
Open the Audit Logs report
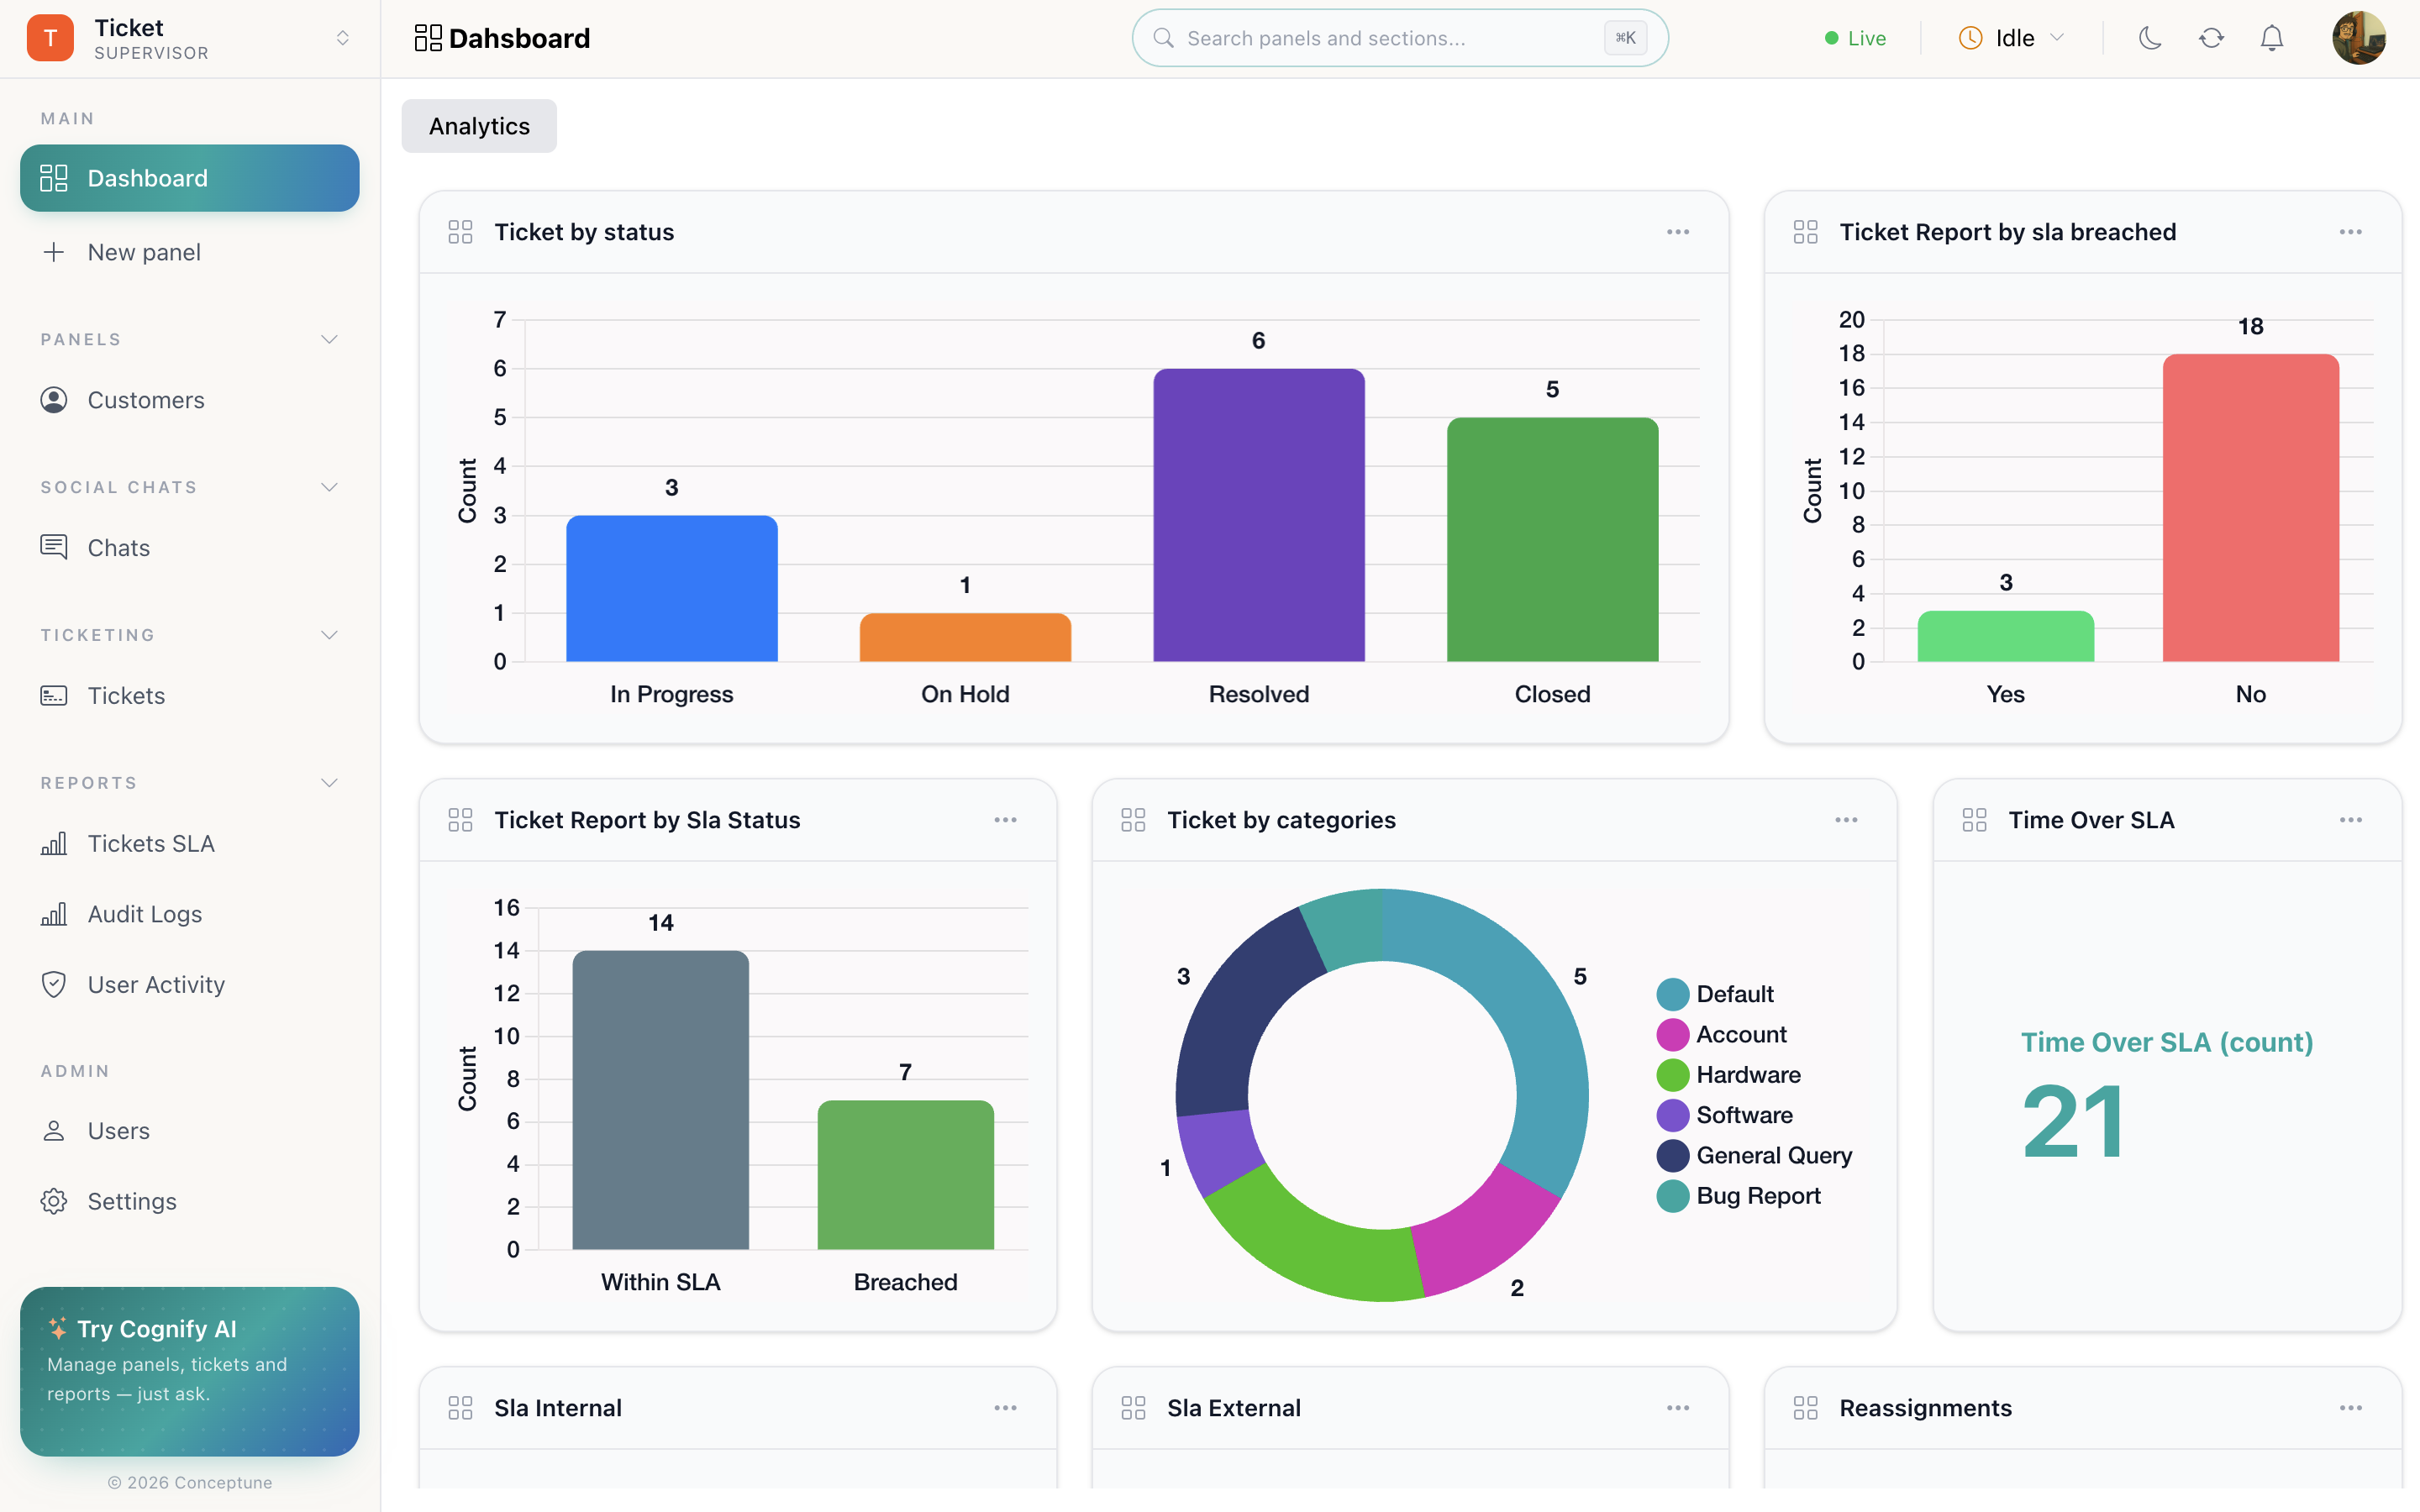pyautogui.click(x=190, y=914)
